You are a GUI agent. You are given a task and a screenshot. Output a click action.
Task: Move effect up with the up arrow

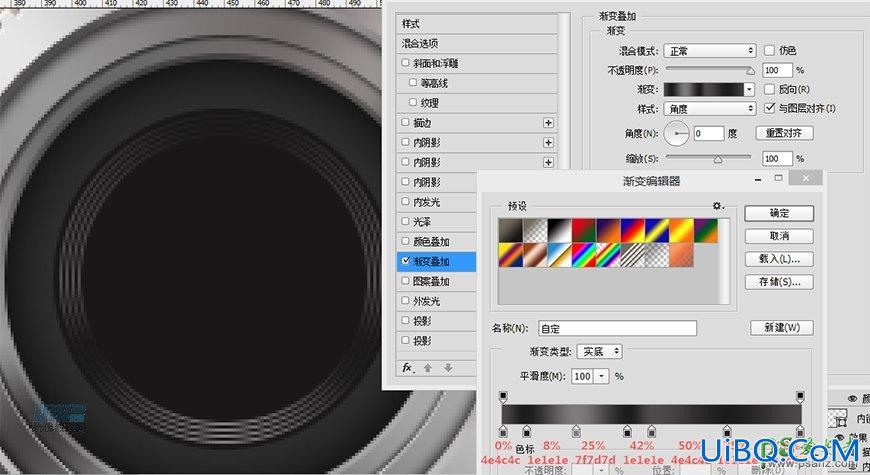tap(428, 368)
